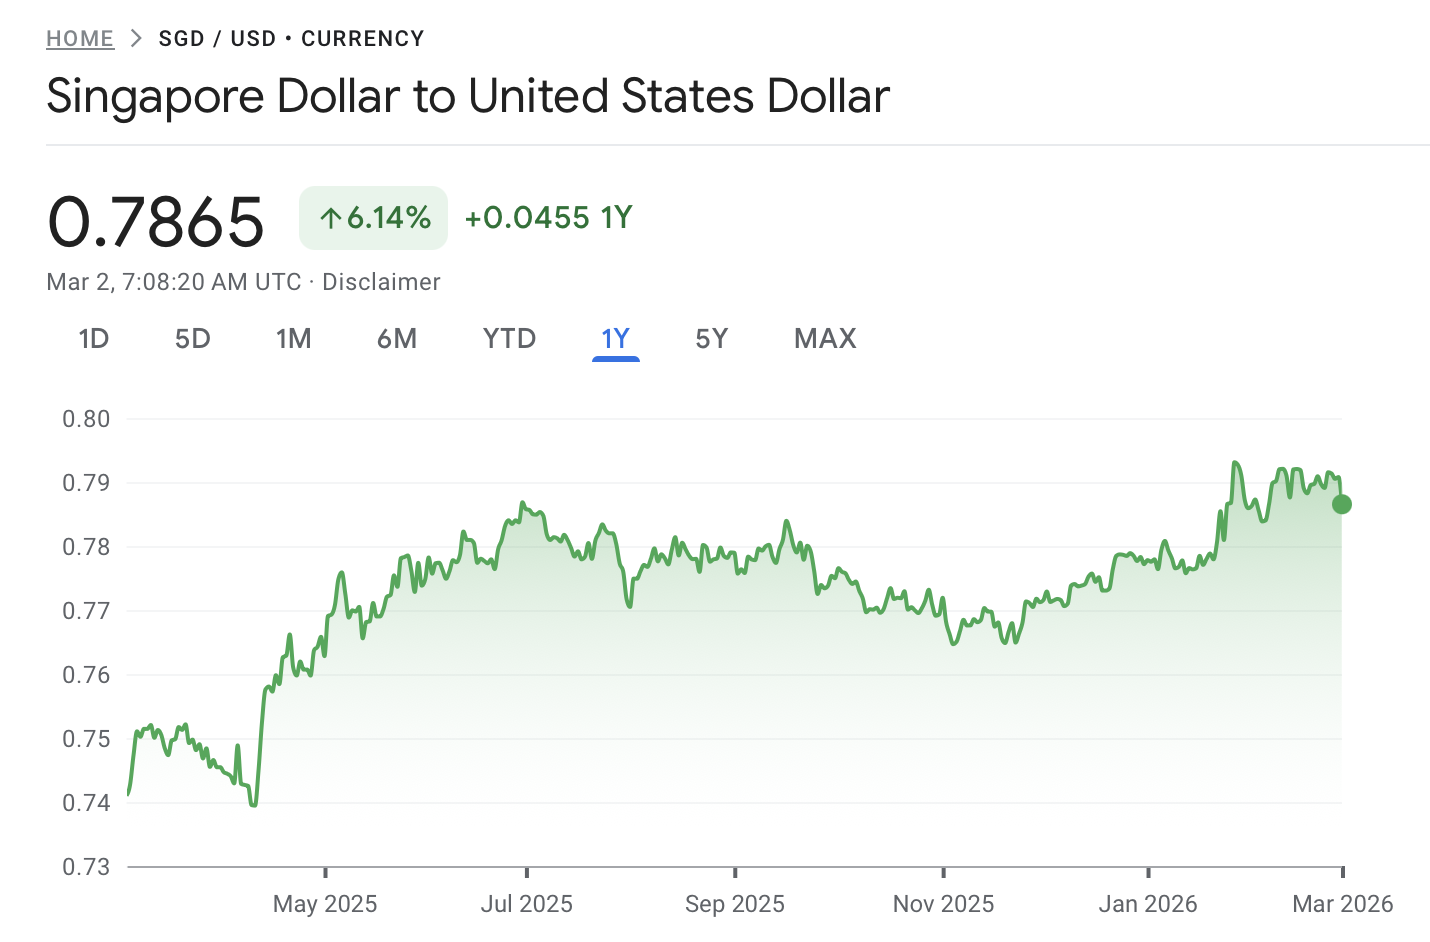Viewport: 1430px width, 942px height.
Task: Click the green up arrow percentage icon
Action: point(333,216)
